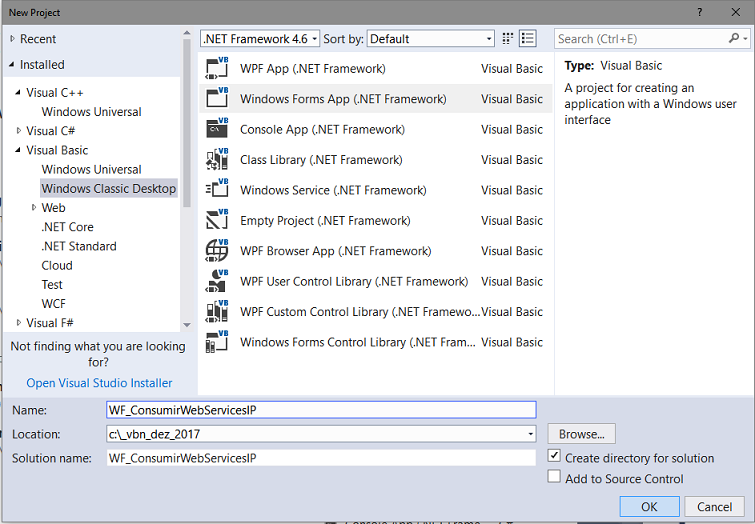Click the project Name input field
This screenshot has height=524, width=755.
(x=321, y=409)
